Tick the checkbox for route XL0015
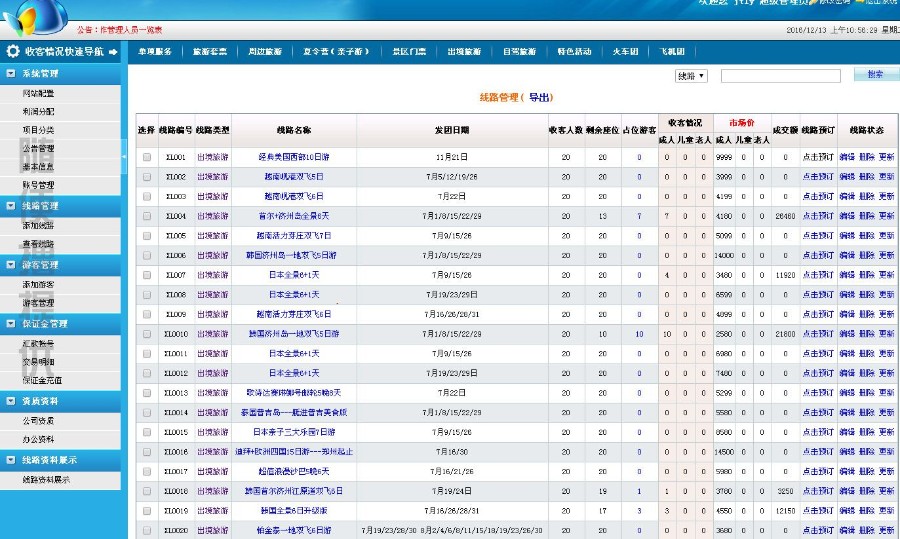This screenshot has height=539, width=900. click(x=147, y=432)
